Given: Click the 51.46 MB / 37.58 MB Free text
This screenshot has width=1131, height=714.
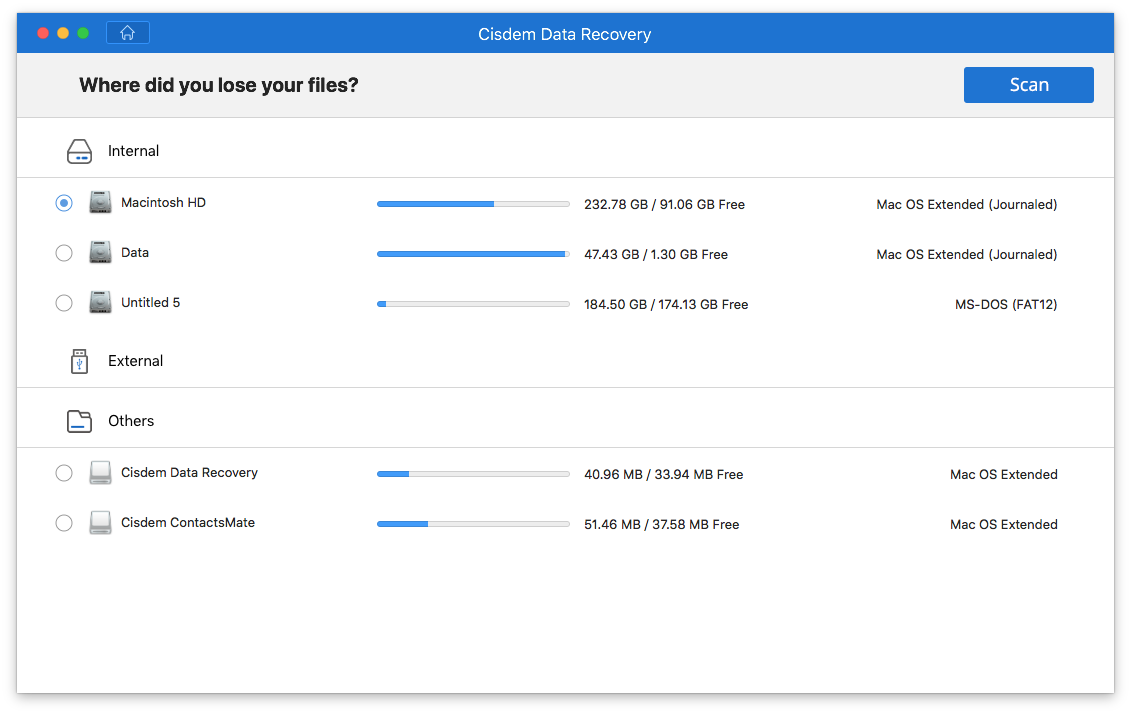Looking at the screenshot, I should pyautogui.click(x=661, y=525).
